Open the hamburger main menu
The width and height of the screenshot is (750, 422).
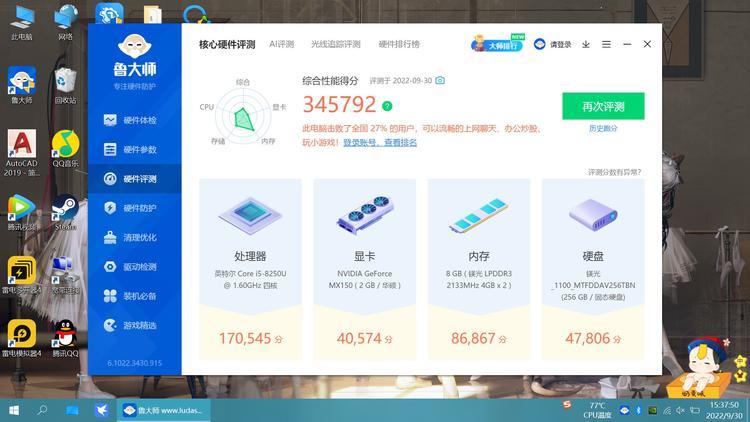tap(605, 44)
